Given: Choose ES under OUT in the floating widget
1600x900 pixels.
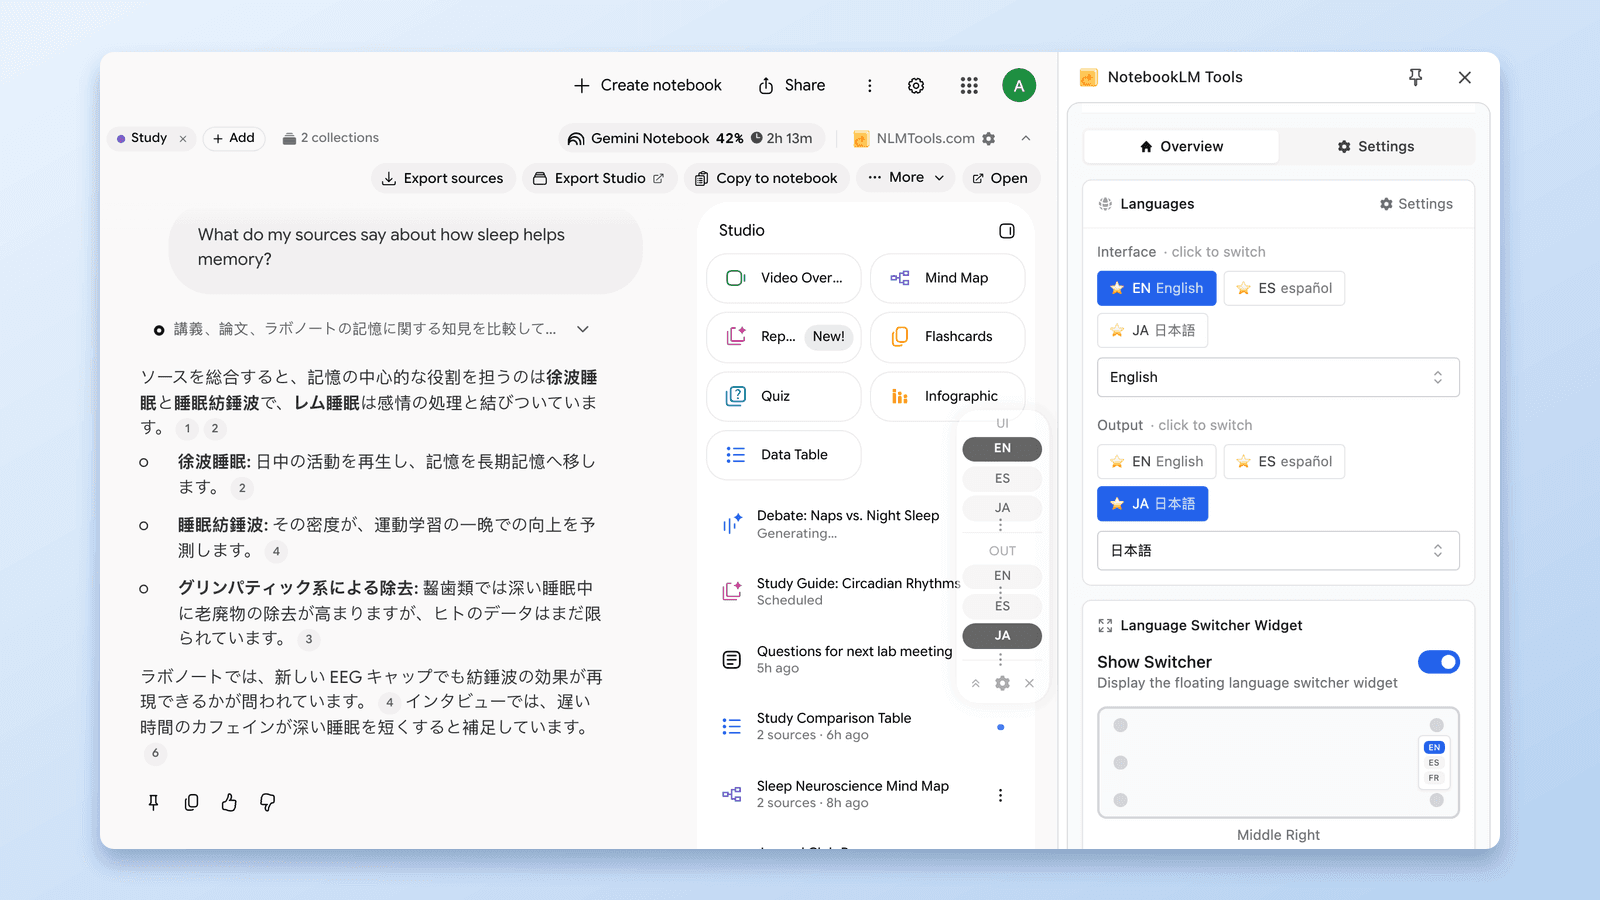Looking at the screenshot, I should click(1002, 606).
